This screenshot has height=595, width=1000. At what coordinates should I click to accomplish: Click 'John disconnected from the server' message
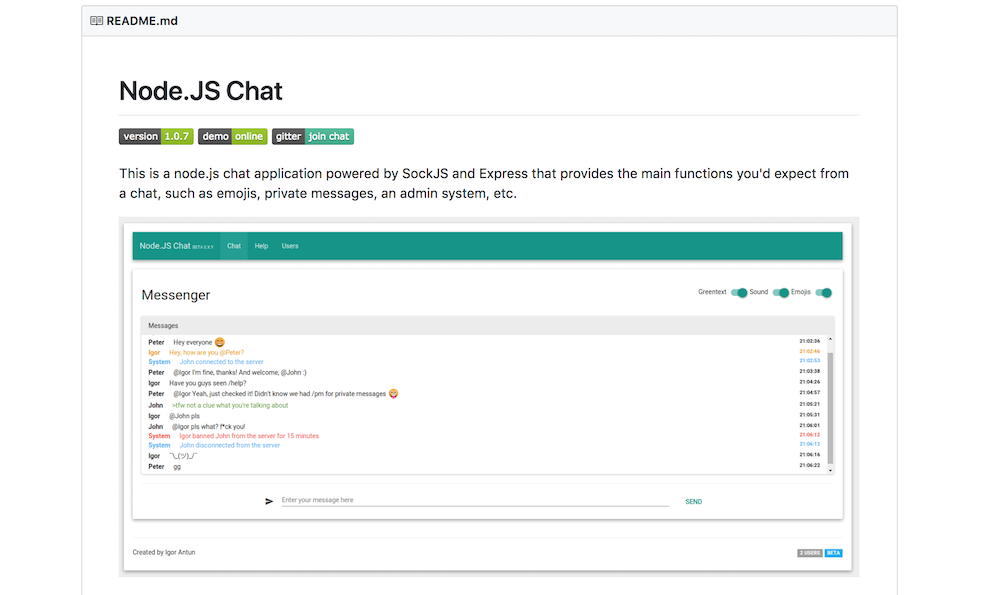point(230,445)
